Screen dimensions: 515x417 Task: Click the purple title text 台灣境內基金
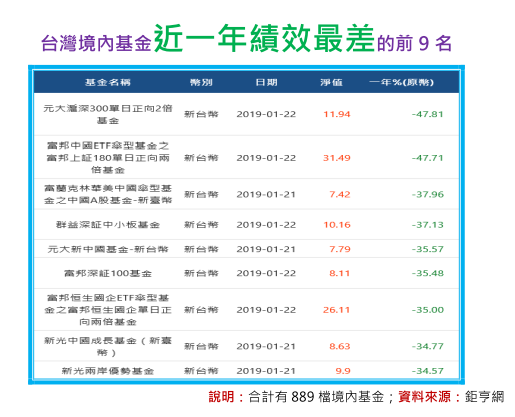point(96,44)
